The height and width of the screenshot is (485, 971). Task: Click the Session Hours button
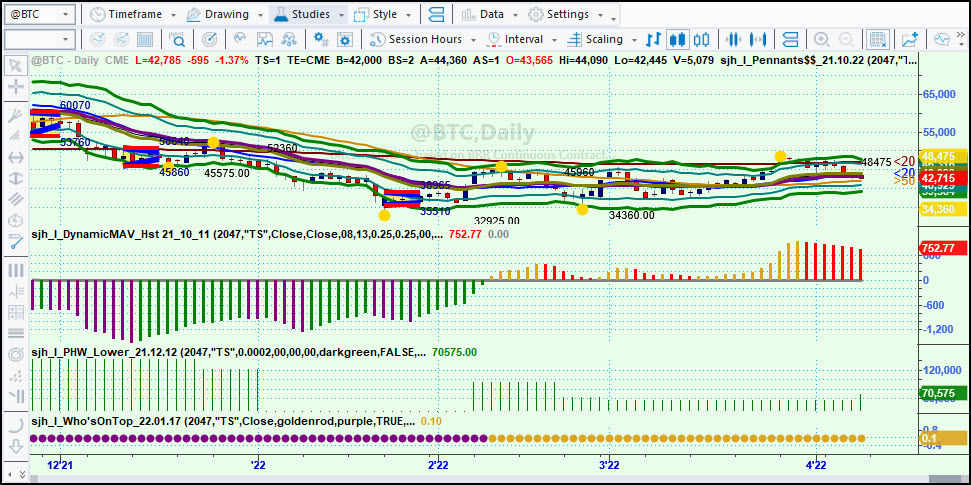coord(416,40)
